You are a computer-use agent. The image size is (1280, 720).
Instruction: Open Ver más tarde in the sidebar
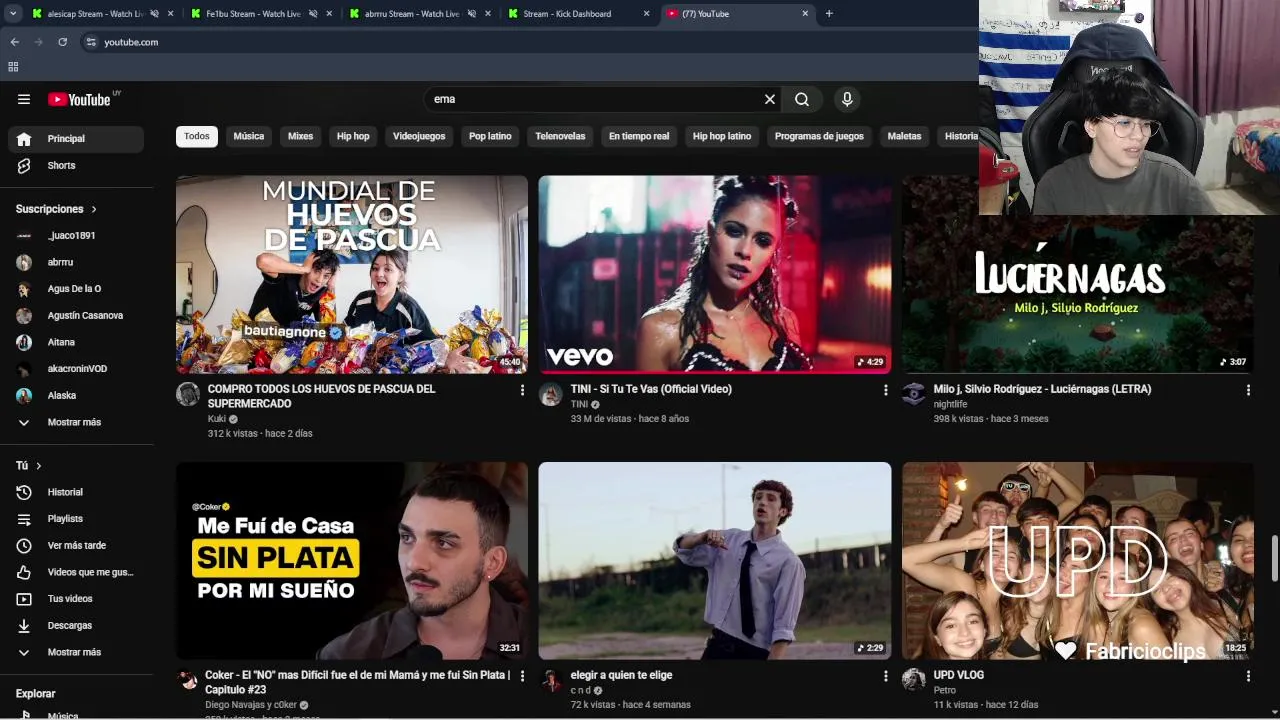[x=76, y=546]
